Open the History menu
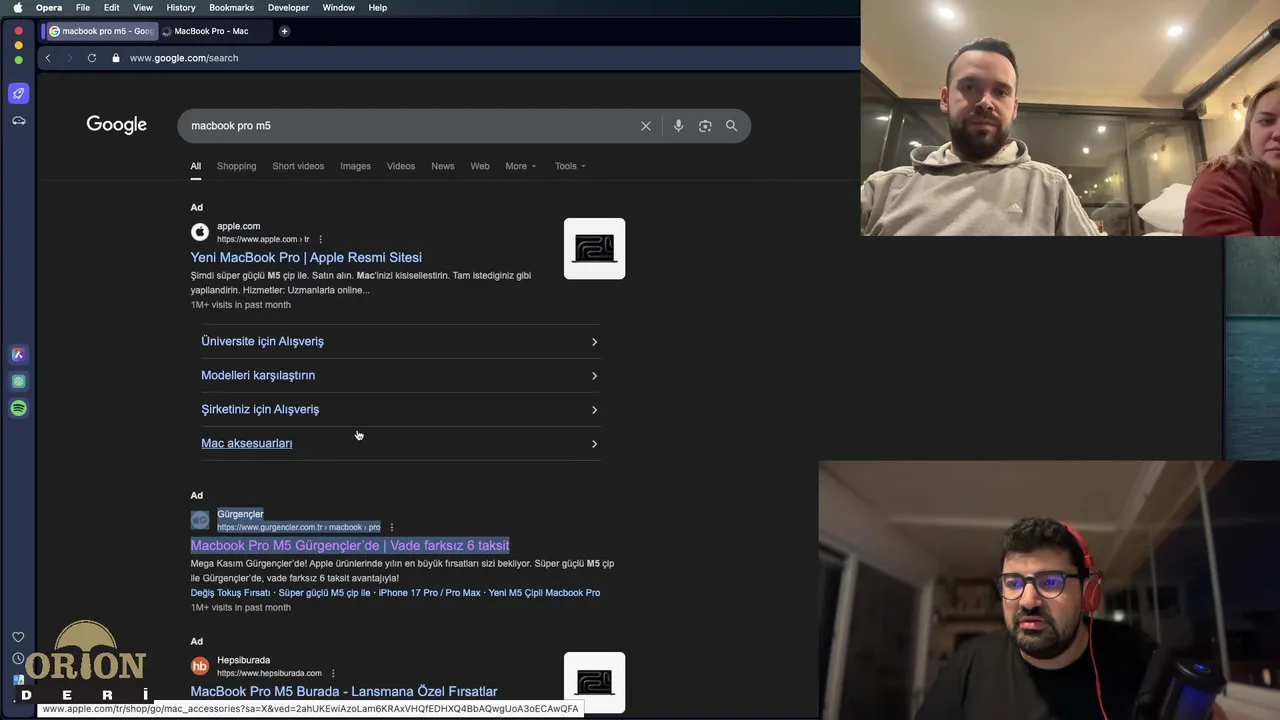 [x=181, y=7]
